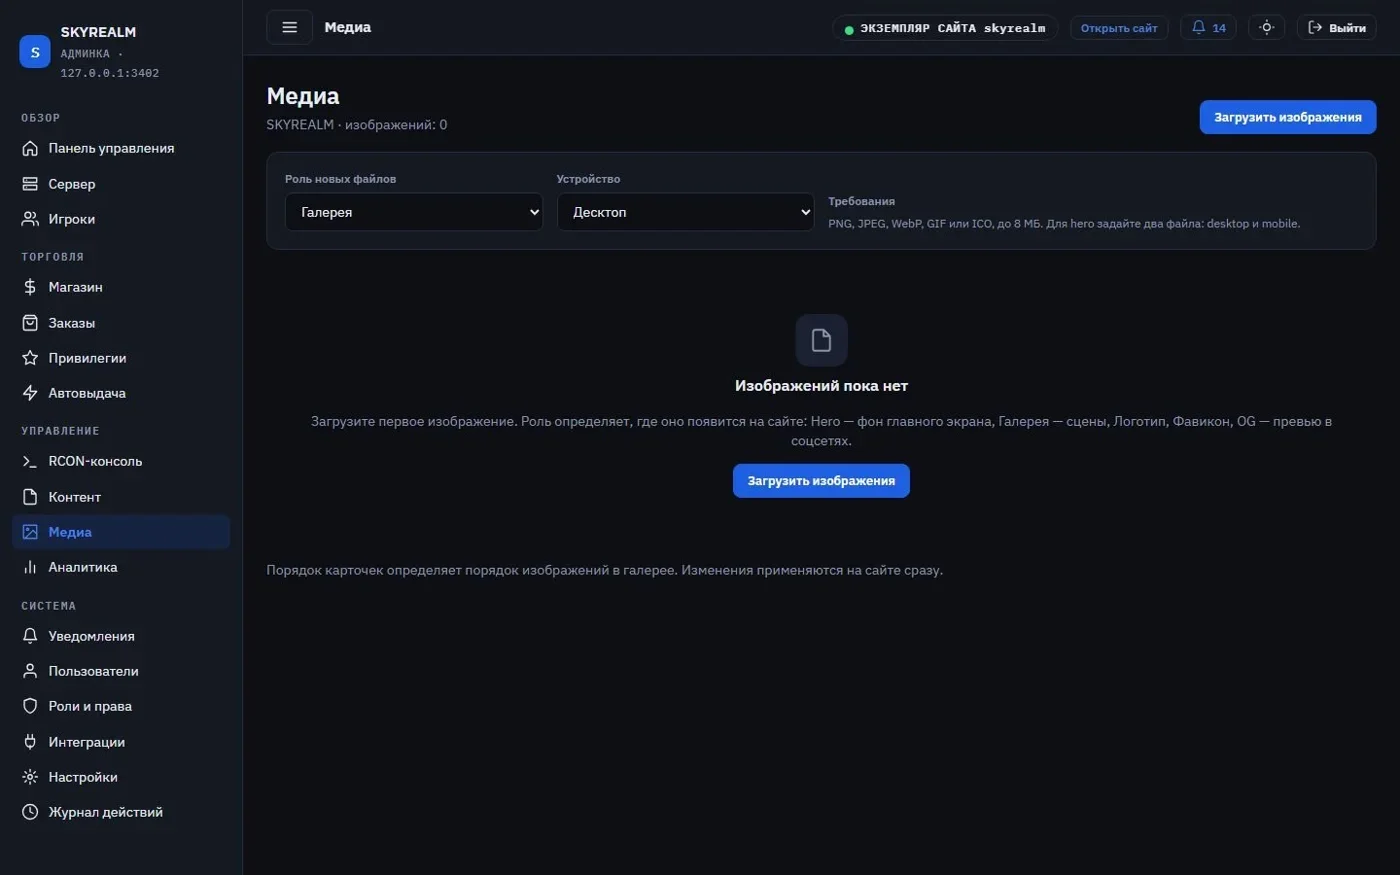This screenshot has height=875, width=1400.
Task: Click the plug icon beside Интеграции
Action: coord(30,742)
